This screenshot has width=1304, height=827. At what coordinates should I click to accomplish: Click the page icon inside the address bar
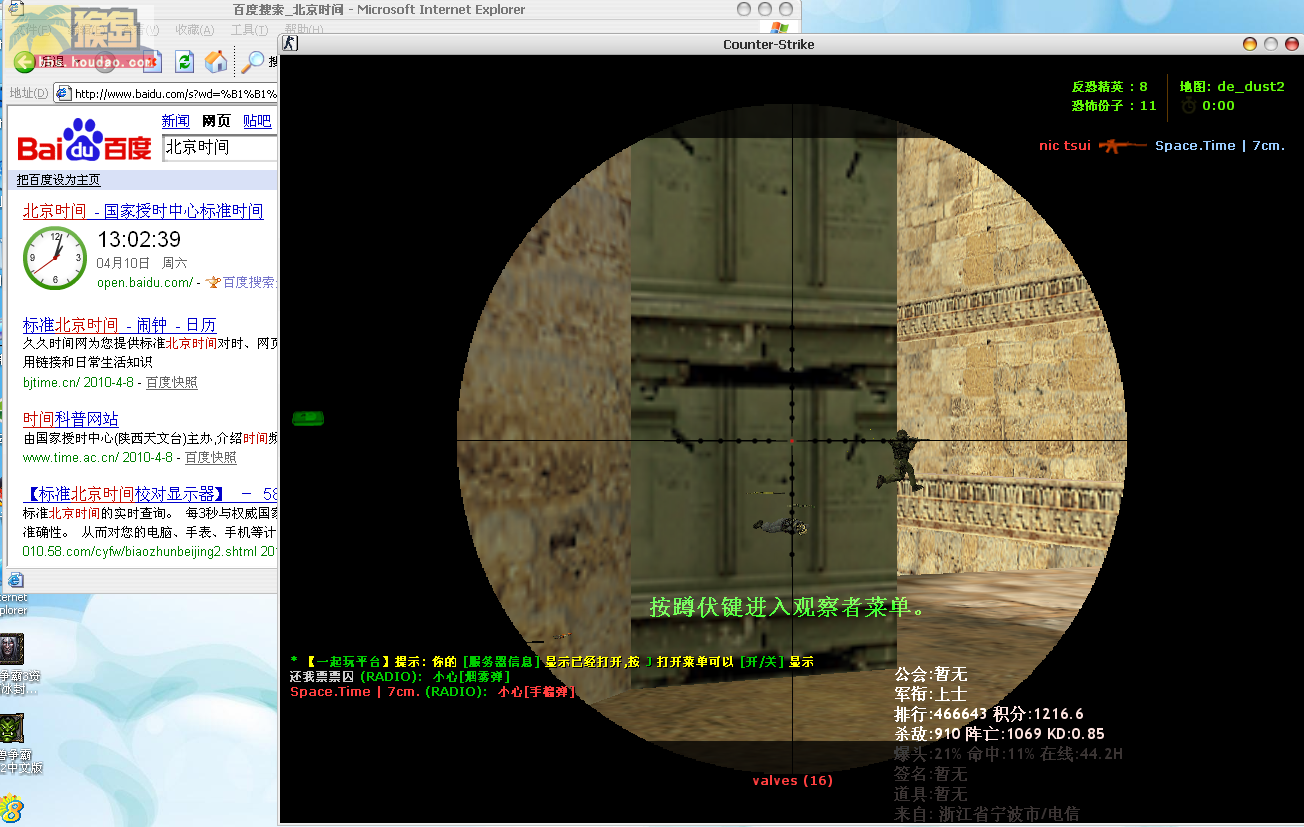(x=63, y=93)
